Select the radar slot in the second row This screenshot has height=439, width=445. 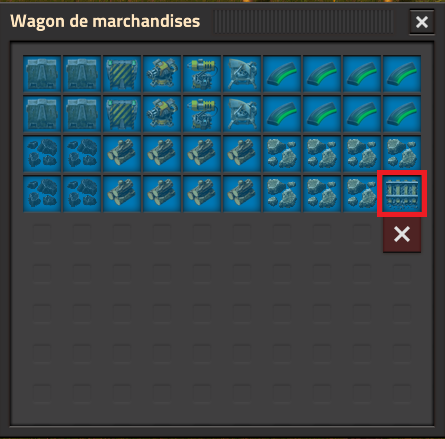242,113
